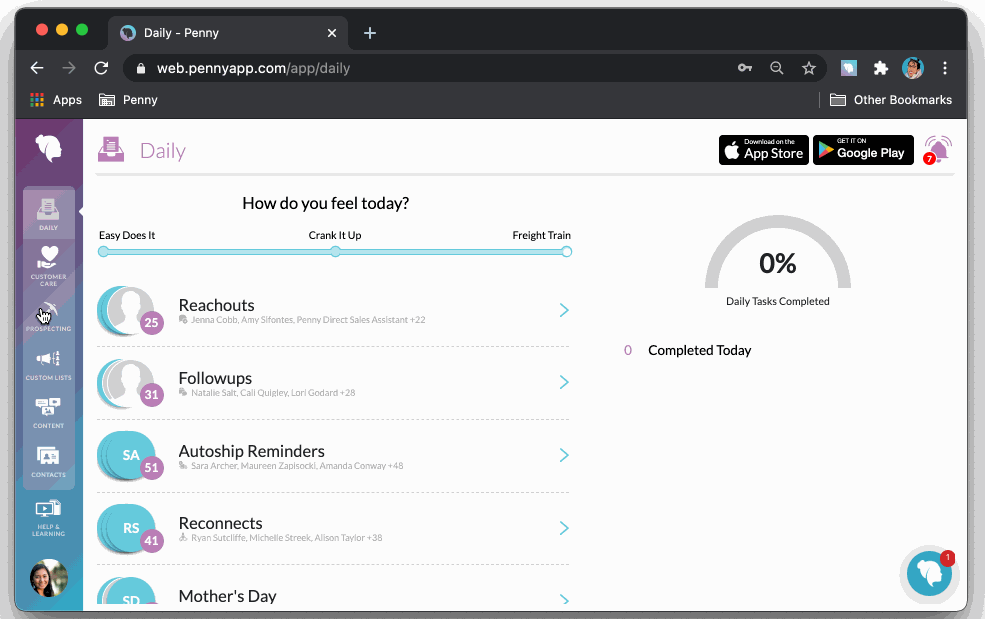
Task: Open the Prospecting sidebar icon
Action: [48, 316]
